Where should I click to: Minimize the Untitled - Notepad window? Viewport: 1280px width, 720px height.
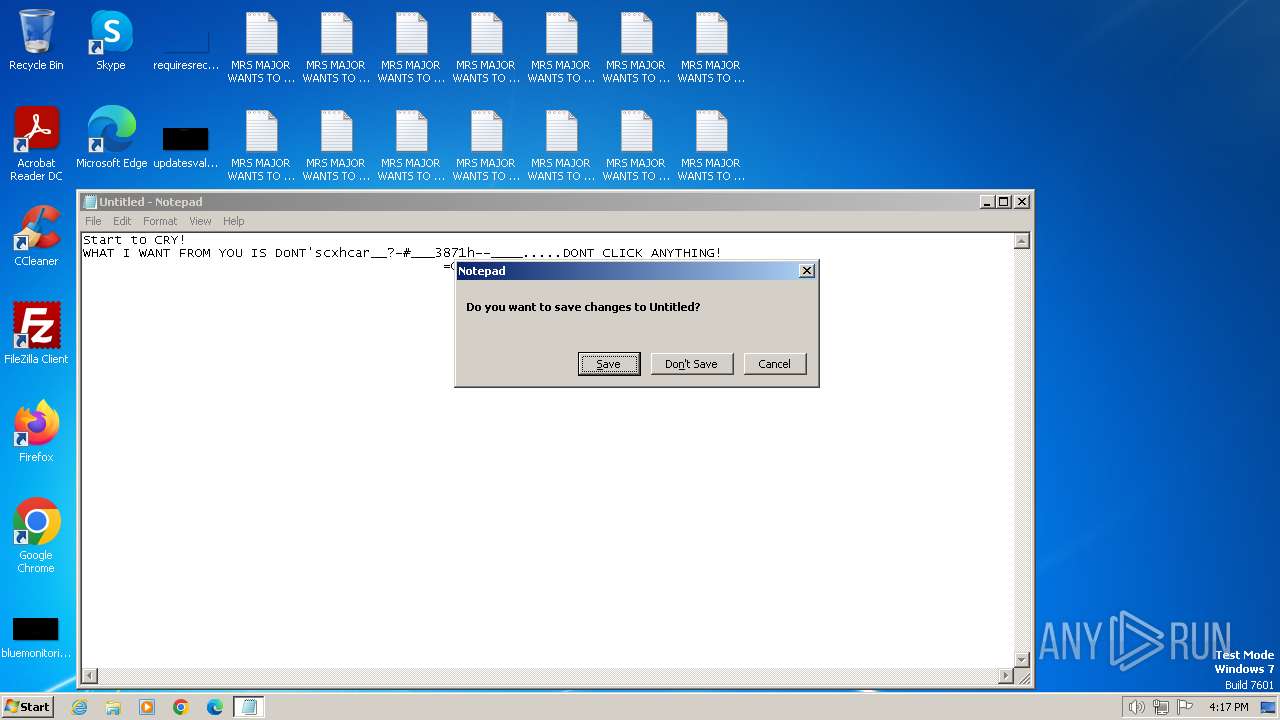[x=988, y=201]
